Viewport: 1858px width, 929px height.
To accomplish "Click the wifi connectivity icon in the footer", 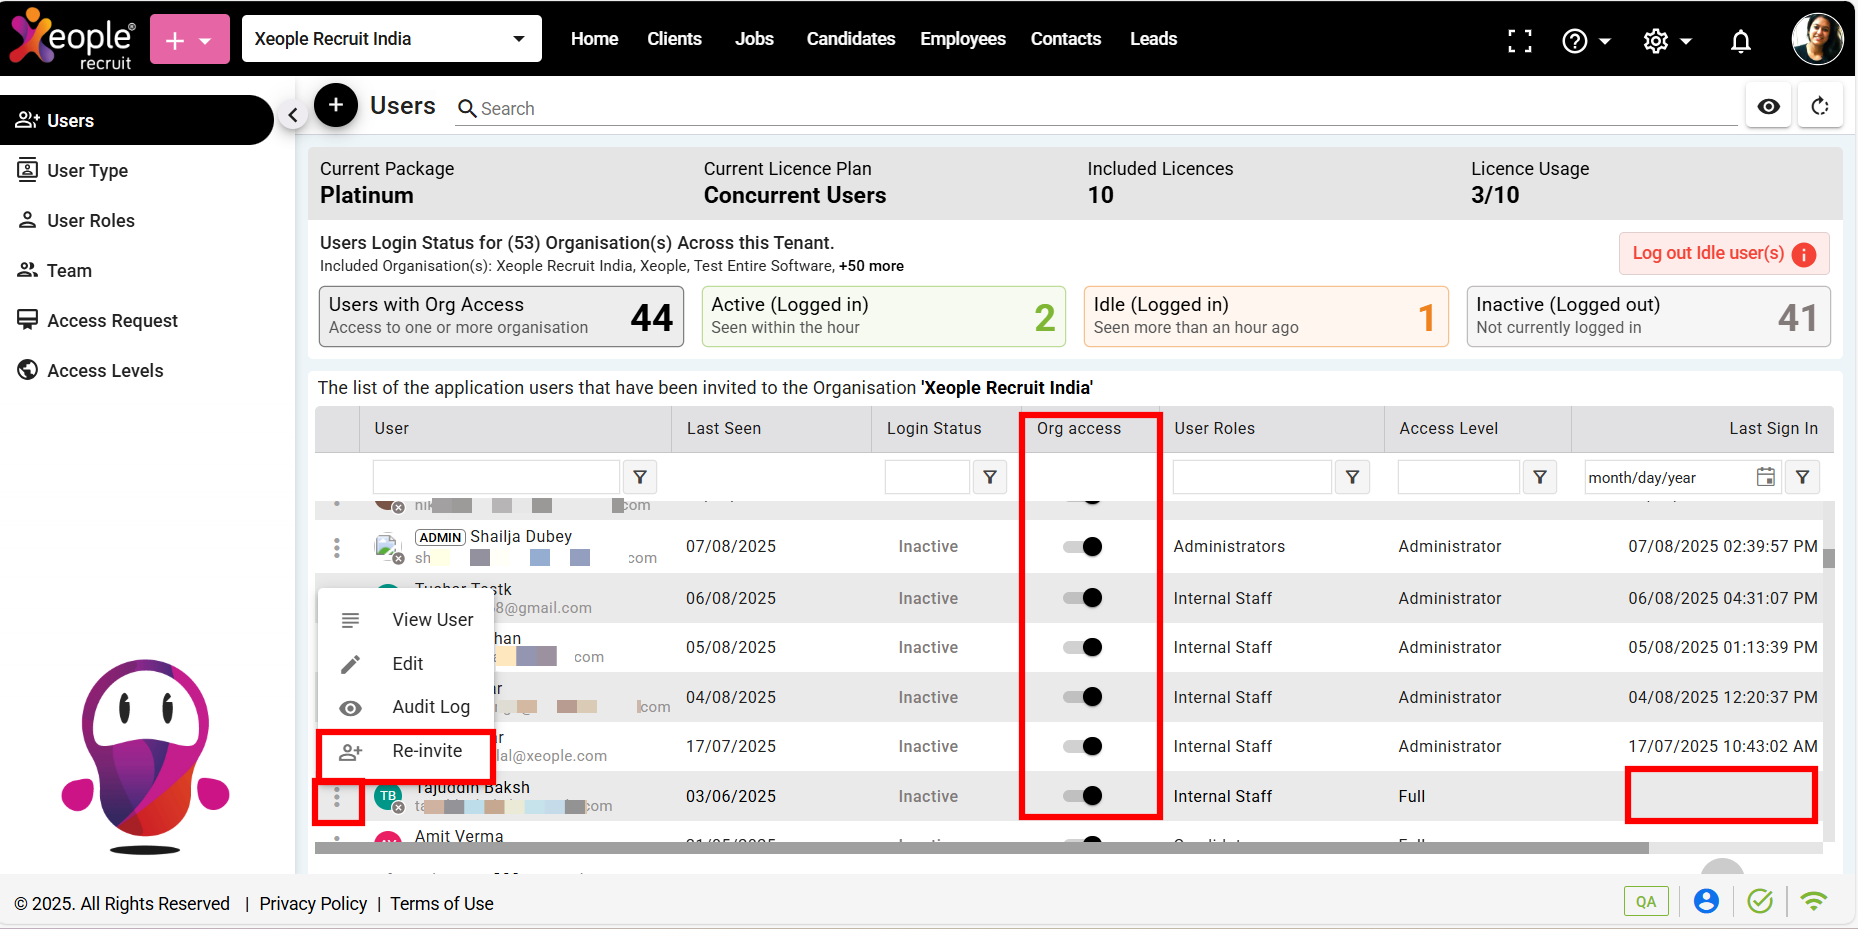I will 1813,901.
